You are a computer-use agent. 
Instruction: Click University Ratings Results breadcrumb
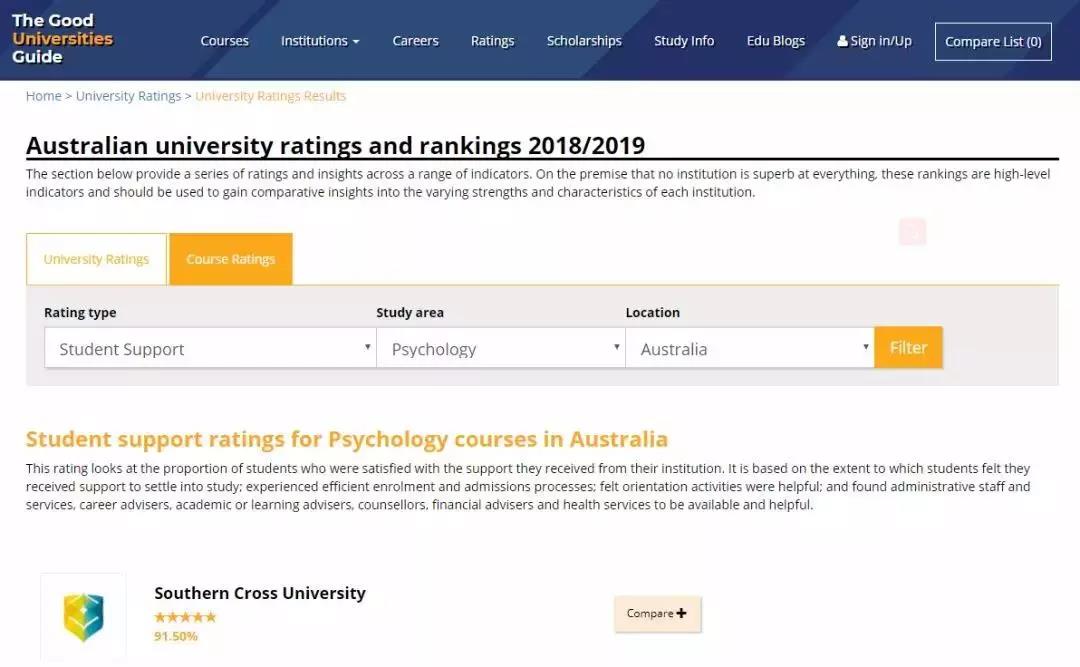click(271, 96)
